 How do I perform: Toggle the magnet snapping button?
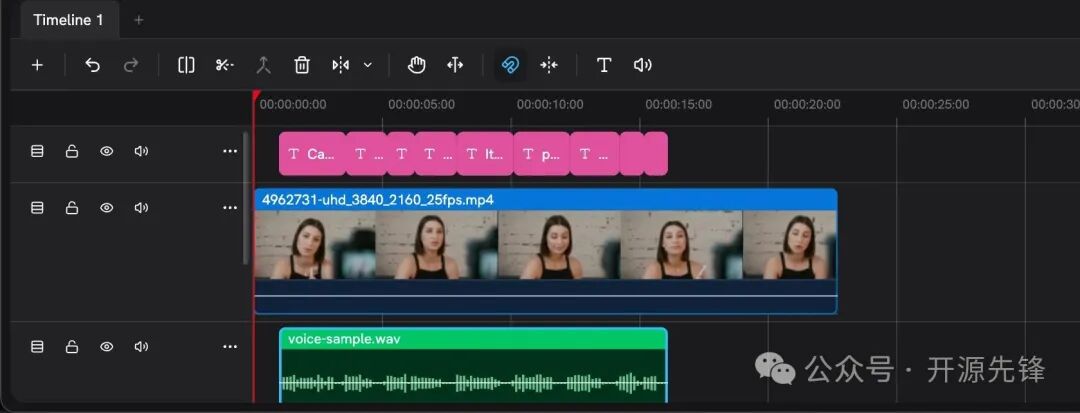pos(510,65)
